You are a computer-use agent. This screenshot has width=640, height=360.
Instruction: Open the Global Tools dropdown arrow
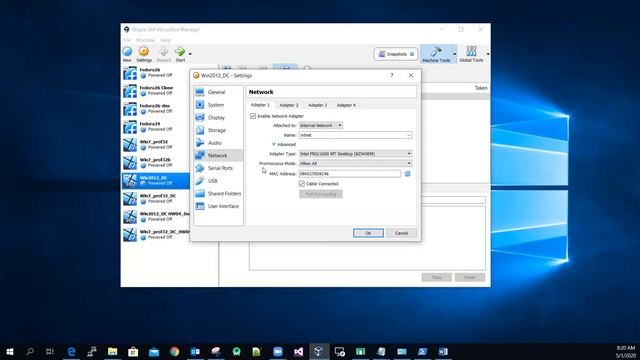click(x=487, y=54)
